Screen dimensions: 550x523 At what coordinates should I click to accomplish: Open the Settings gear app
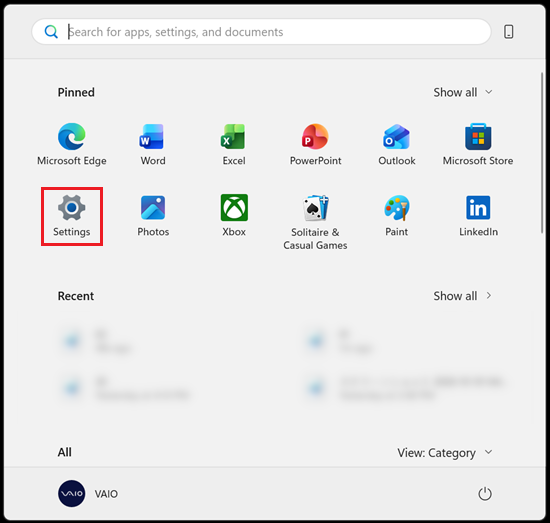(72, 216)
